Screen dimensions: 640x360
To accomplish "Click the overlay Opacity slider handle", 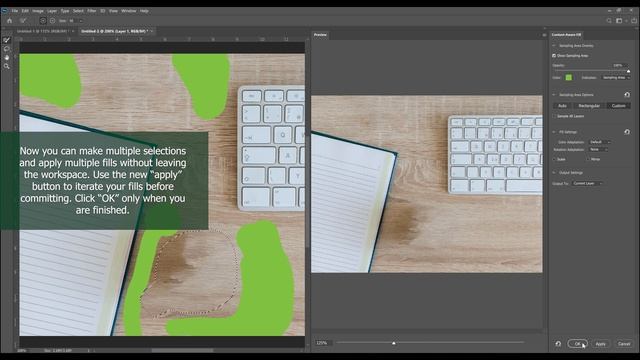I will point(628,71).
